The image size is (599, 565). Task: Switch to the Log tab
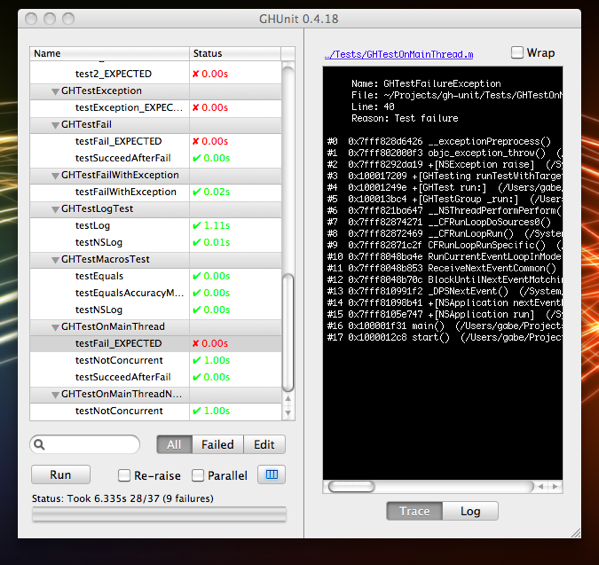[x=470, y=511]
